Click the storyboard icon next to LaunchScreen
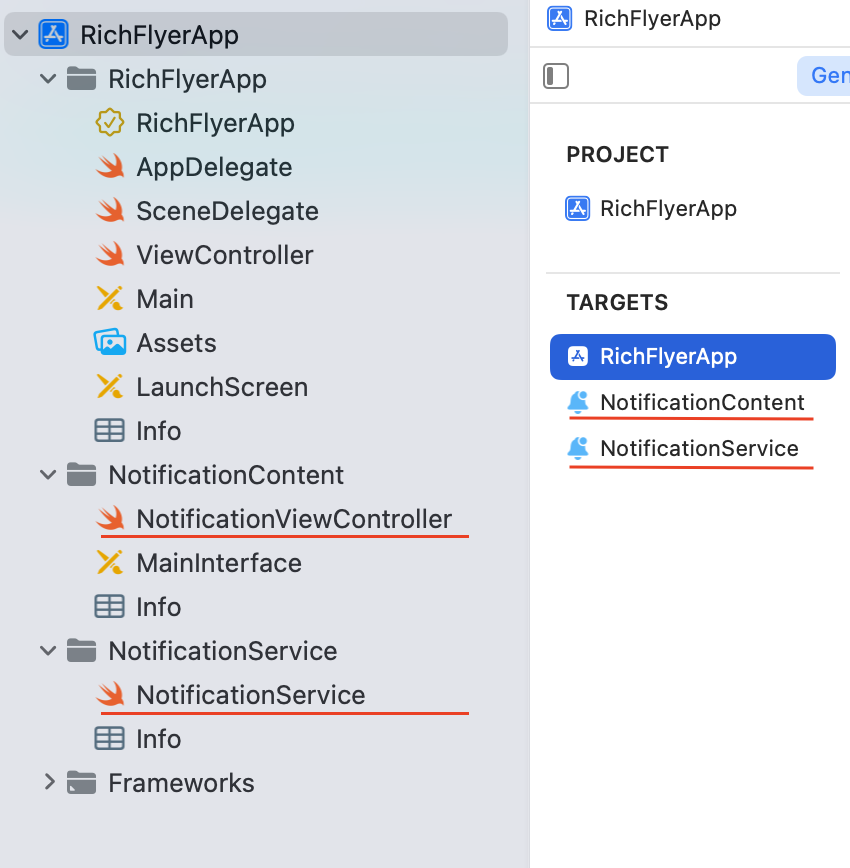The image size is (850, 868). 110,387
